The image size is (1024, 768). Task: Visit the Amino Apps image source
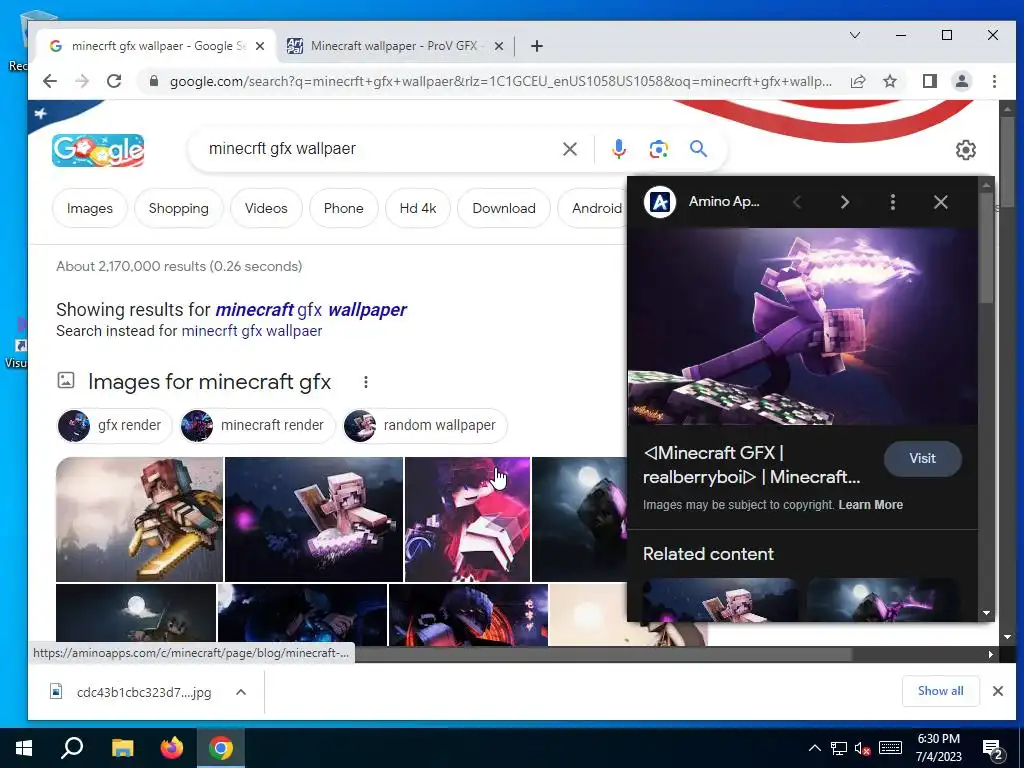coord(922,458)
